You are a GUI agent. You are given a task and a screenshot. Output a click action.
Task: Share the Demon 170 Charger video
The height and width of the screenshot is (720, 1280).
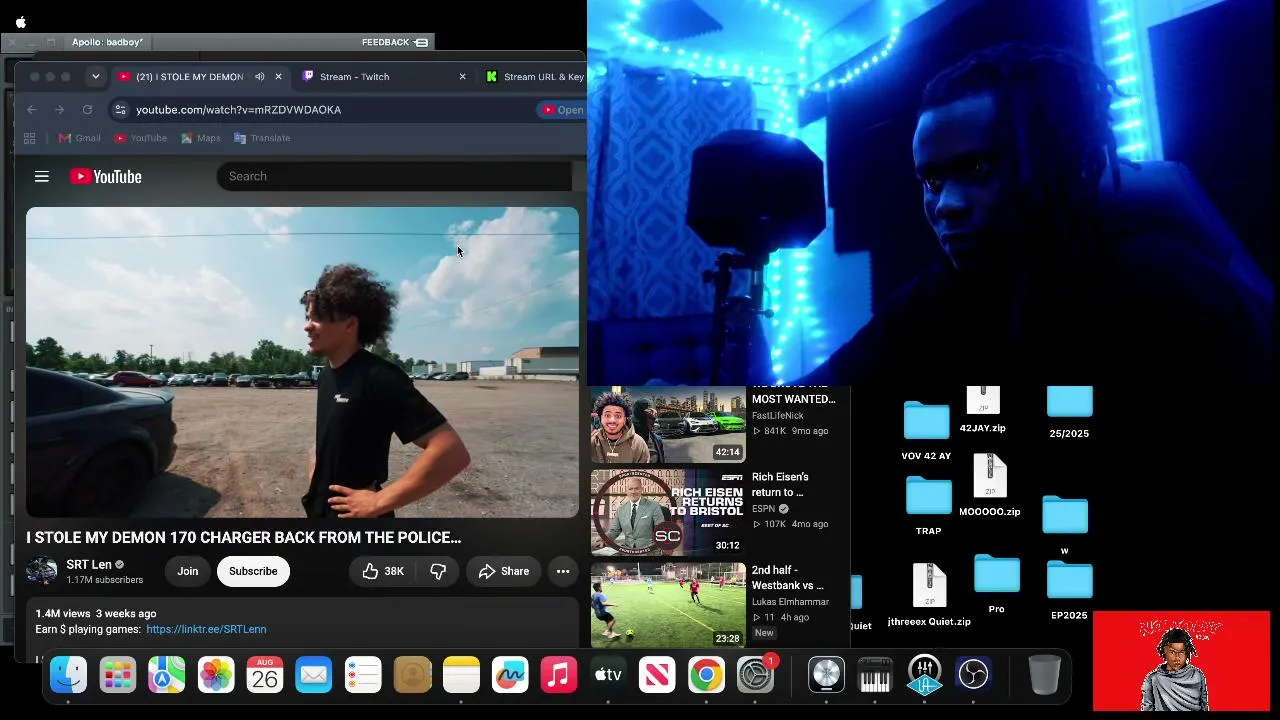503,571
